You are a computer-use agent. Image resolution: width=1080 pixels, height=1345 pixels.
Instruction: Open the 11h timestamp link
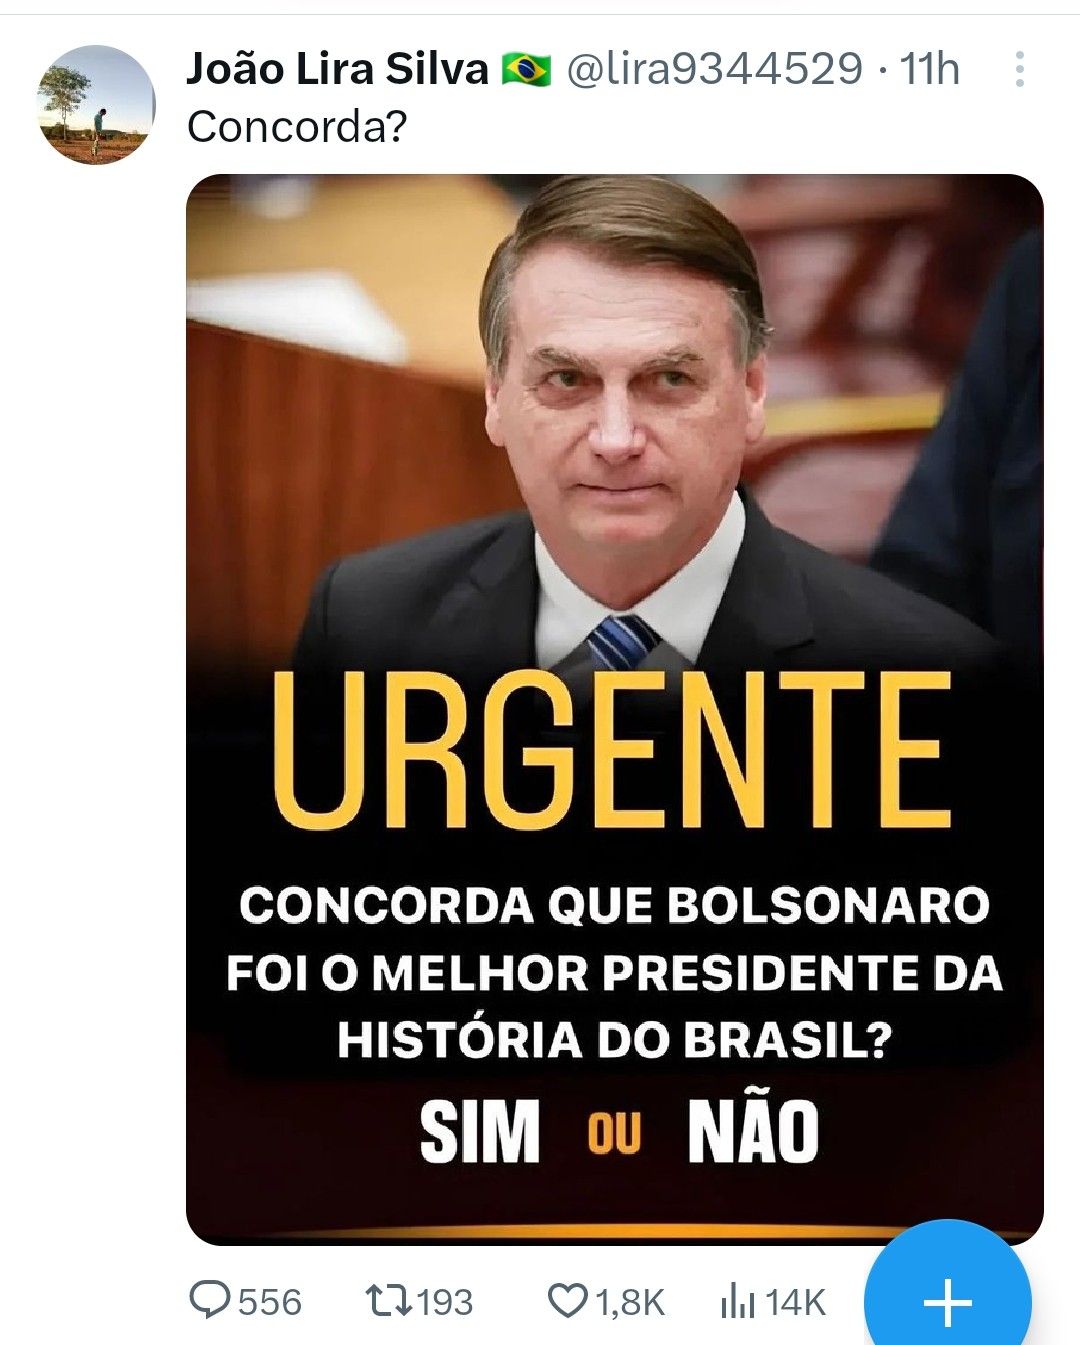(x=930, y=69)
